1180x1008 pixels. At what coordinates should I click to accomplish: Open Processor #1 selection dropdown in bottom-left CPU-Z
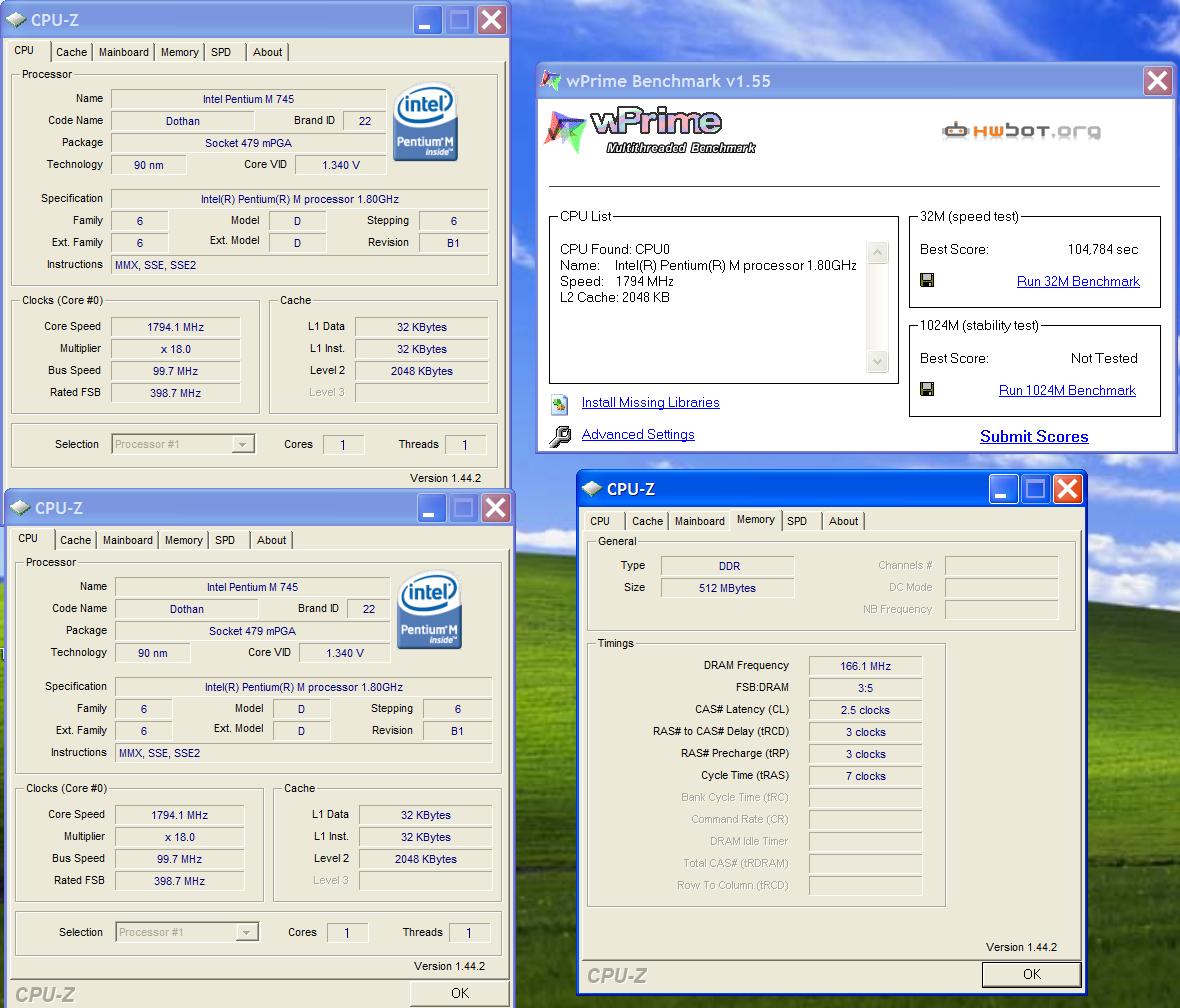click(246, 932)
